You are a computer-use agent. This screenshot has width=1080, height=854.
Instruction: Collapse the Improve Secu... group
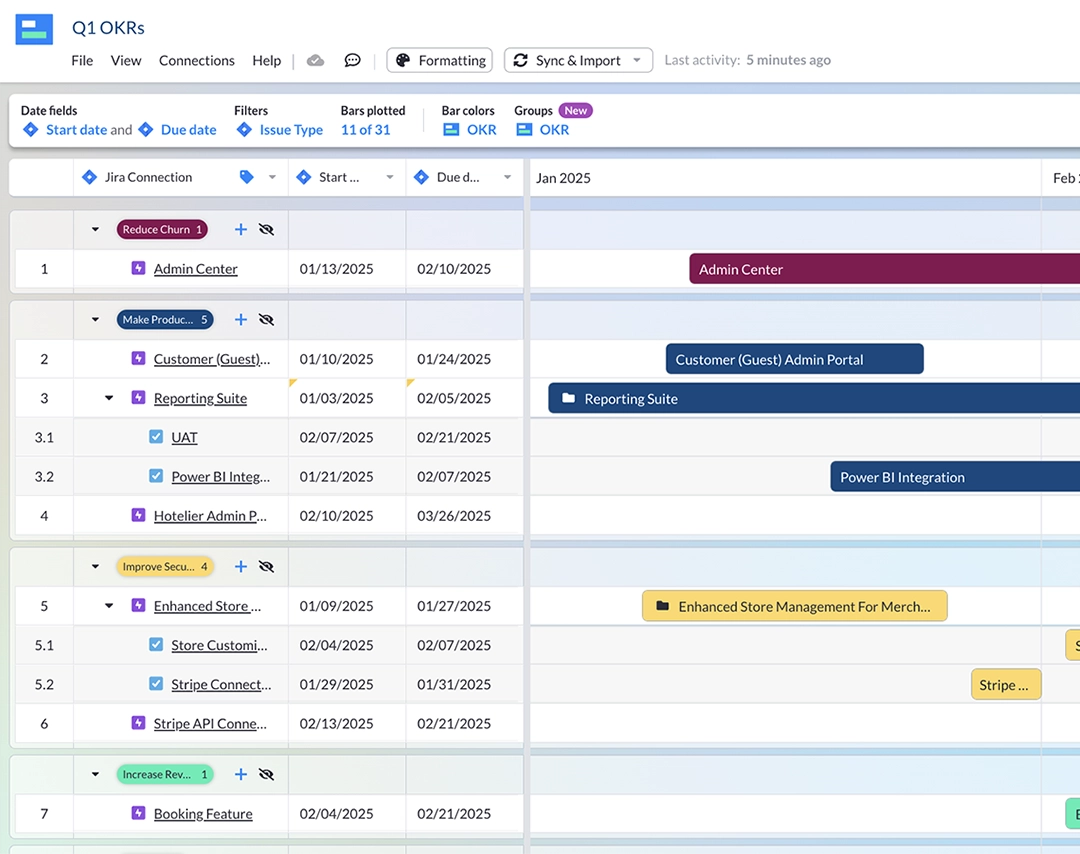pyautogui.click(x=95, y=566)
